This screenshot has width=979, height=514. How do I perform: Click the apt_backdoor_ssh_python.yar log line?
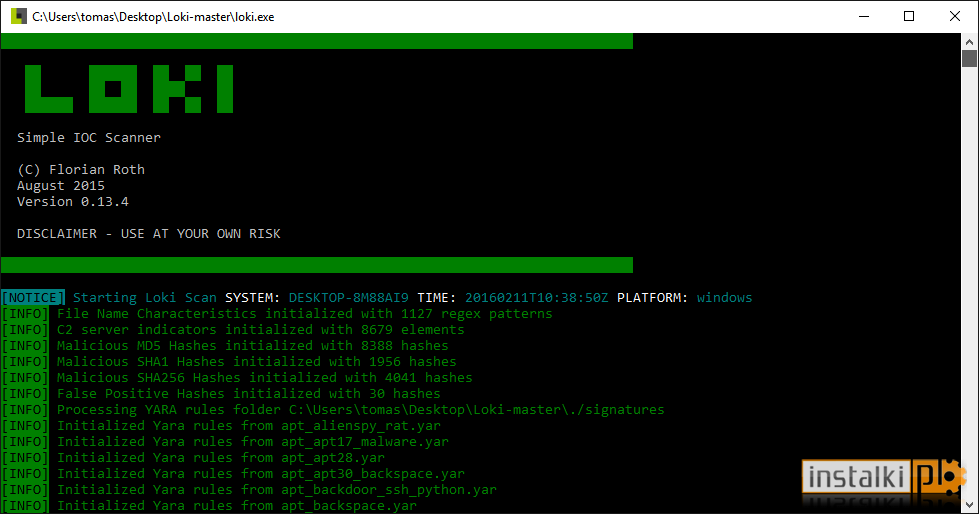click(x=249, y=490)
